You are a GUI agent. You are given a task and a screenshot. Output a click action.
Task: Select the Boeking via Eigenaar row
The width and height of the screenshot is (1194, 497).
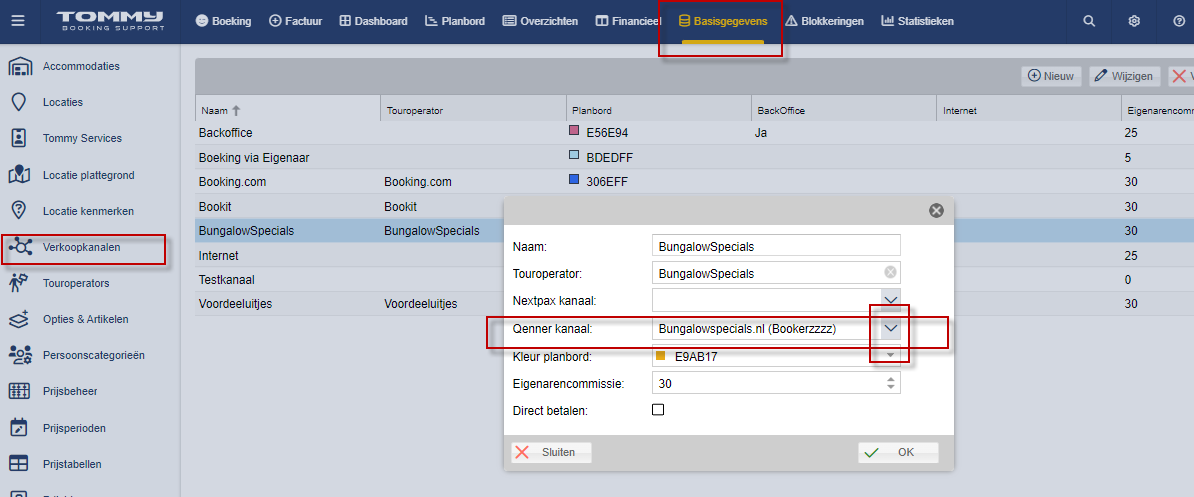tap(694, 158)
